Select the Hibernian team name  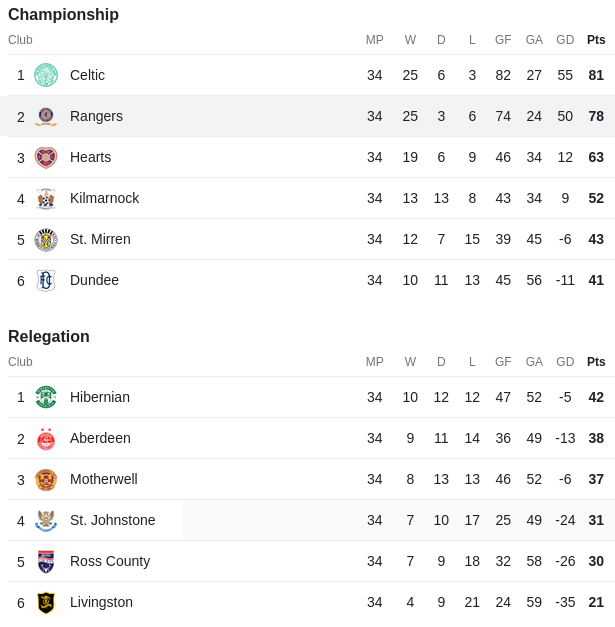pyautogui.click(x=100, y=397)
